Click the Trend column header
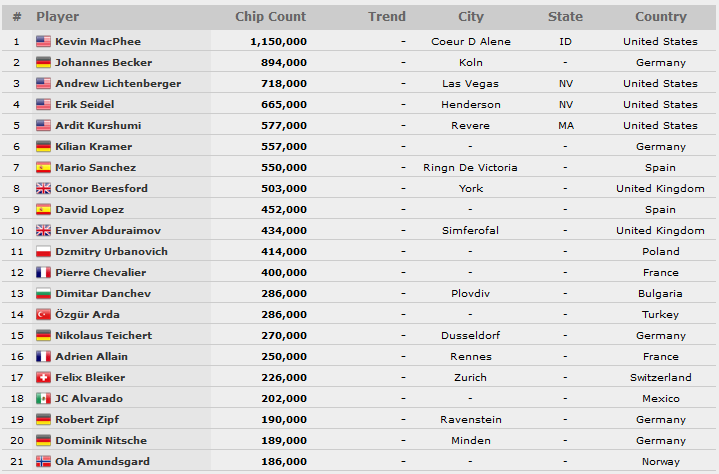This screenshot has width=719, height=474. [387, 17]
